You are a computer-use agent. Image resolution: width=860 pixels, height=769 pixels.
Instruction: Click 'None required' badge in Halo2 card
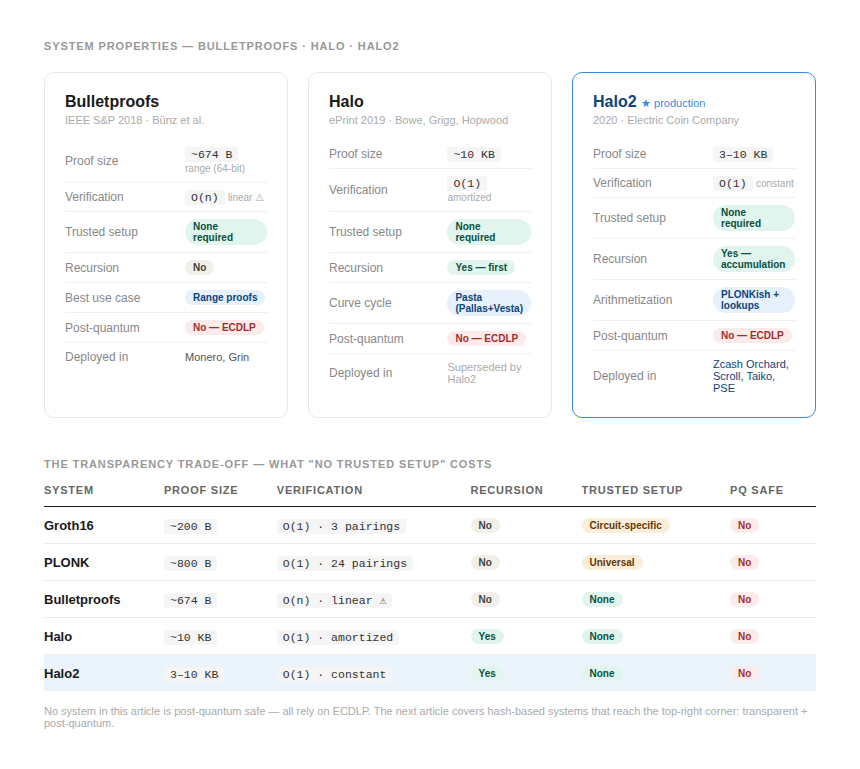pos(753,218)
